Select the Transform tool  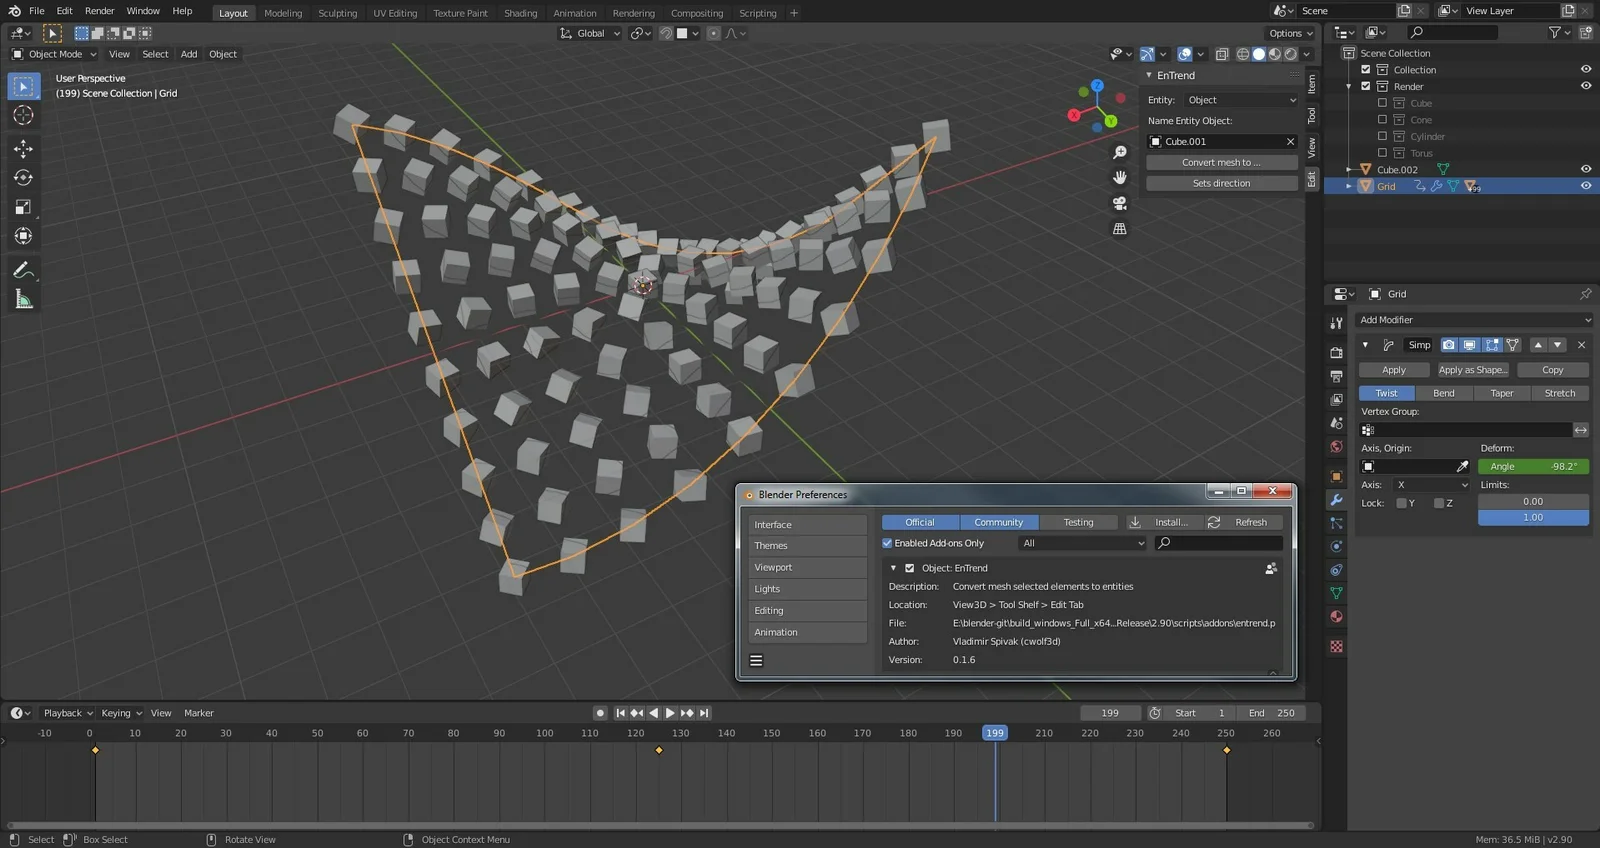[23, 236]
